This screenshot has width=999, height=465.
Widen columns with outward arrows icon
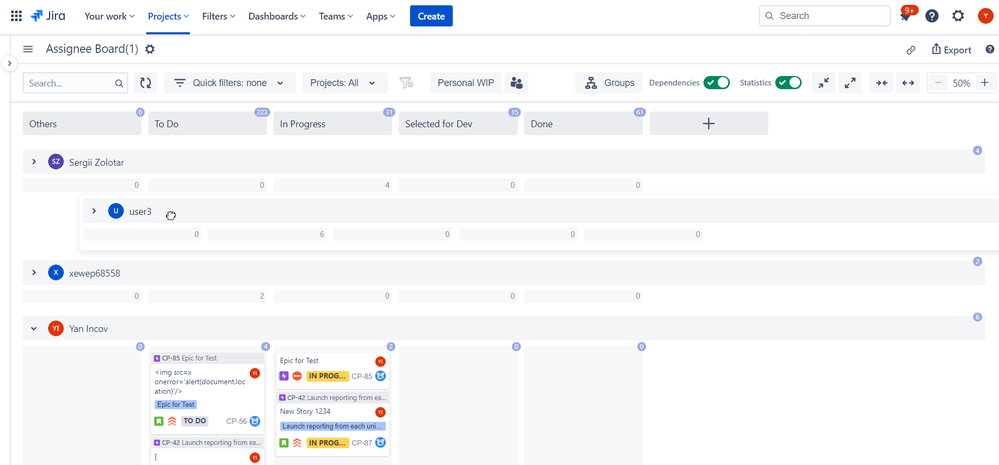908,83
